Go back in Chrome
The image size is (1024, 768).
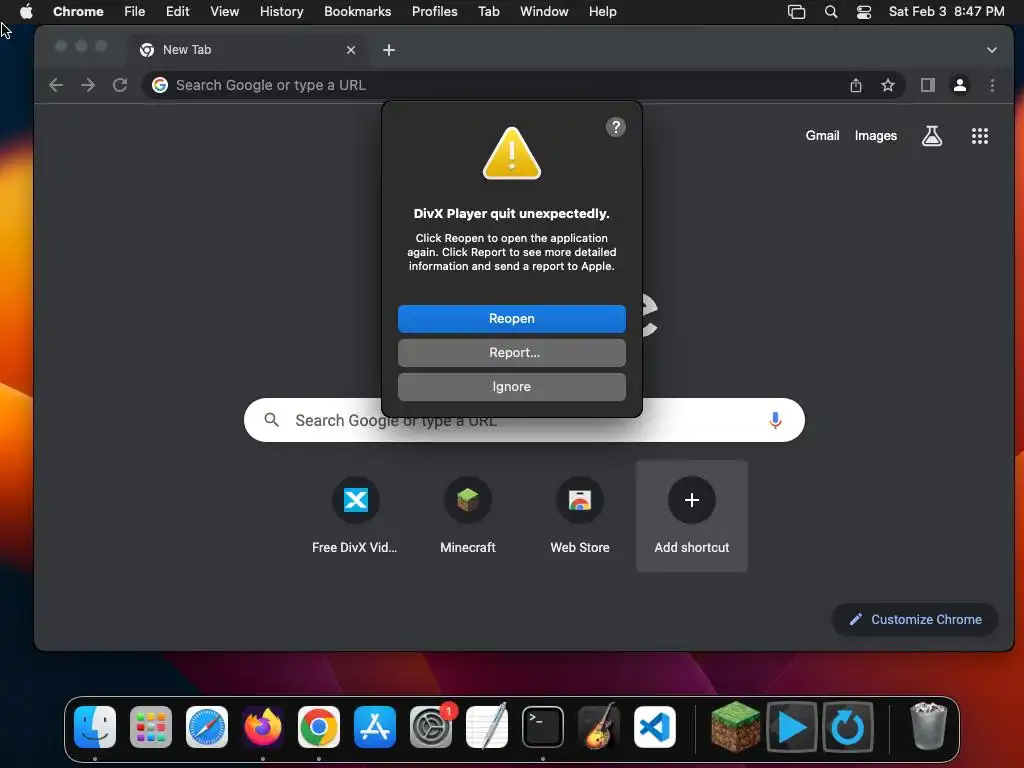point(56,85)
